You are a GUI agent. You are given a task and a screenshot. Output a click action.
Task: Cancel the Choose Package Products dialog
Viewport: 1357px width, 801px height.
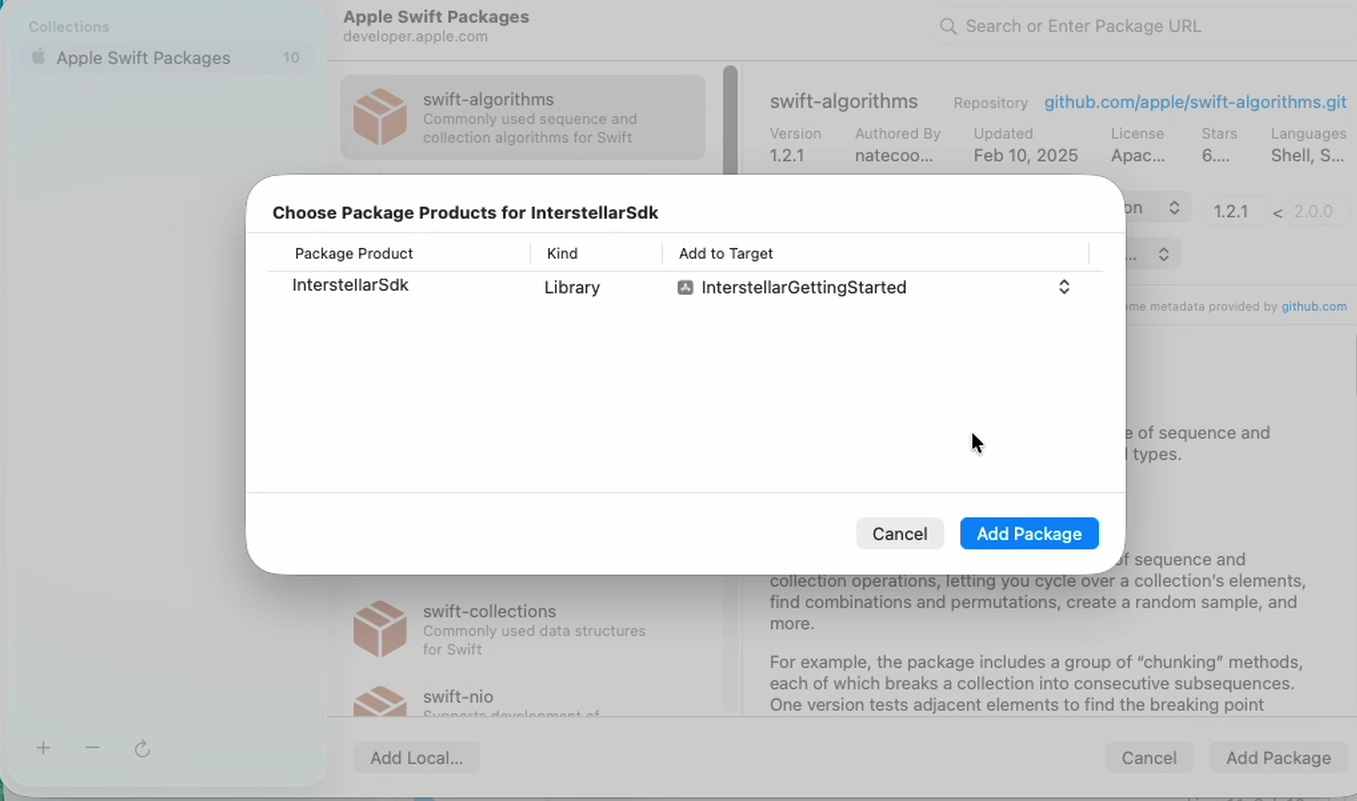(x=899, y=533)
